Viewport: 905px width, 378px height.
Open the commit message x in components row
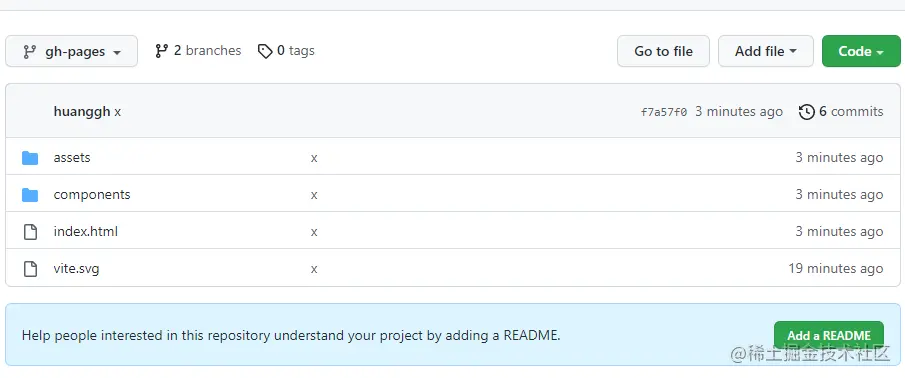[x=314, y=195]
